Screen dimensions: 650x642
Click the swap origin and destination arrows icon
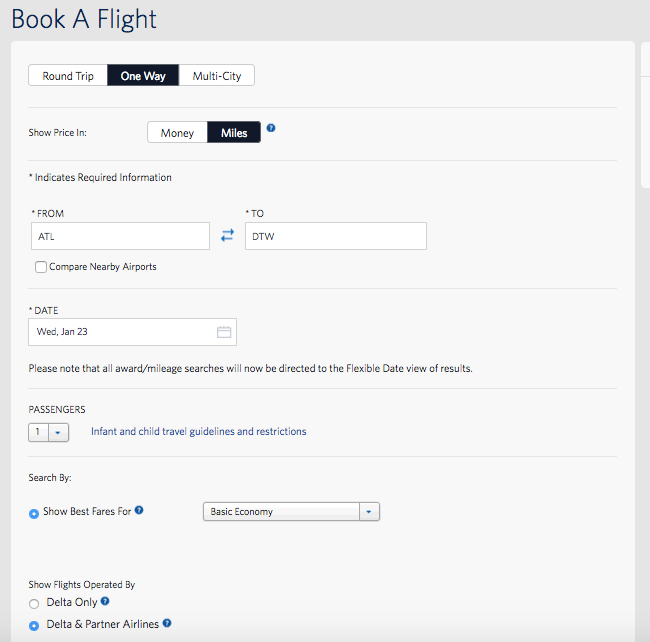click(x=227, y=235)
